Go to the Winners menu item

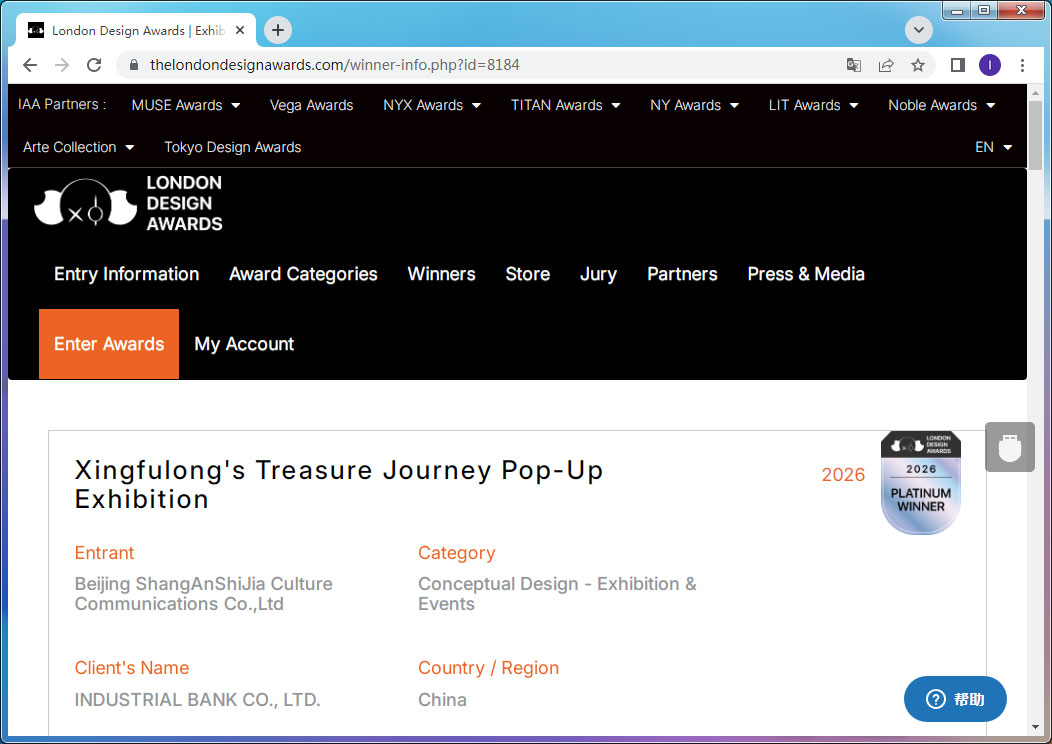[x=441, y=274]
